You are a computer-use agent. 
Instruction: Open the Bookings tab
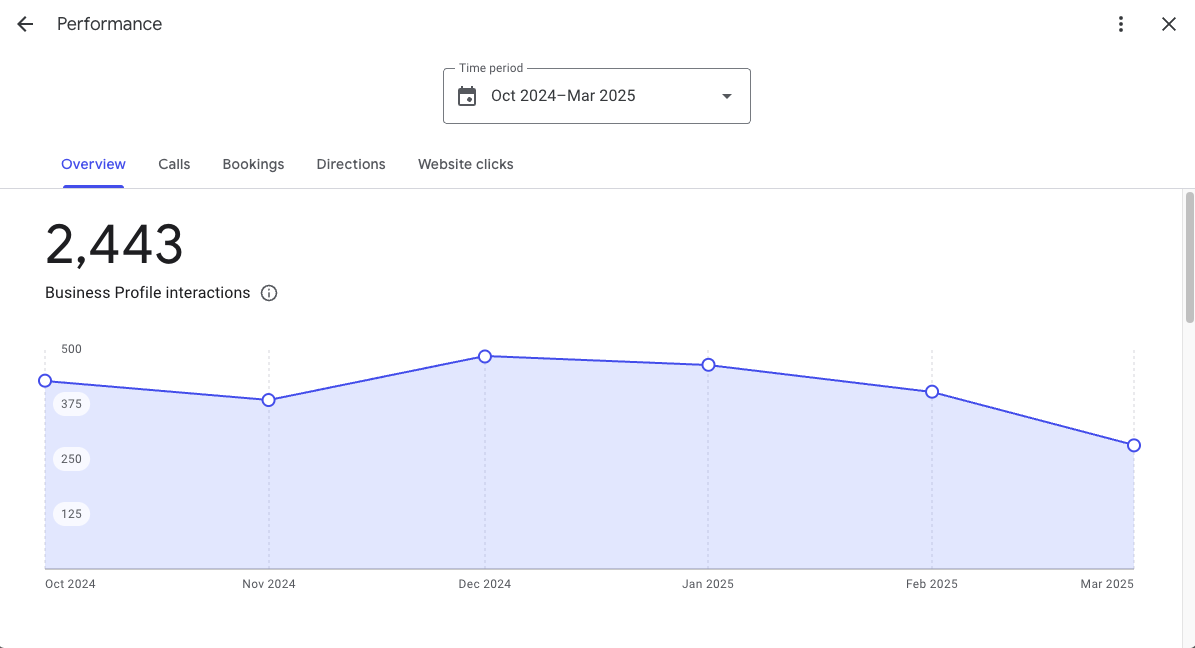[253, 164]
